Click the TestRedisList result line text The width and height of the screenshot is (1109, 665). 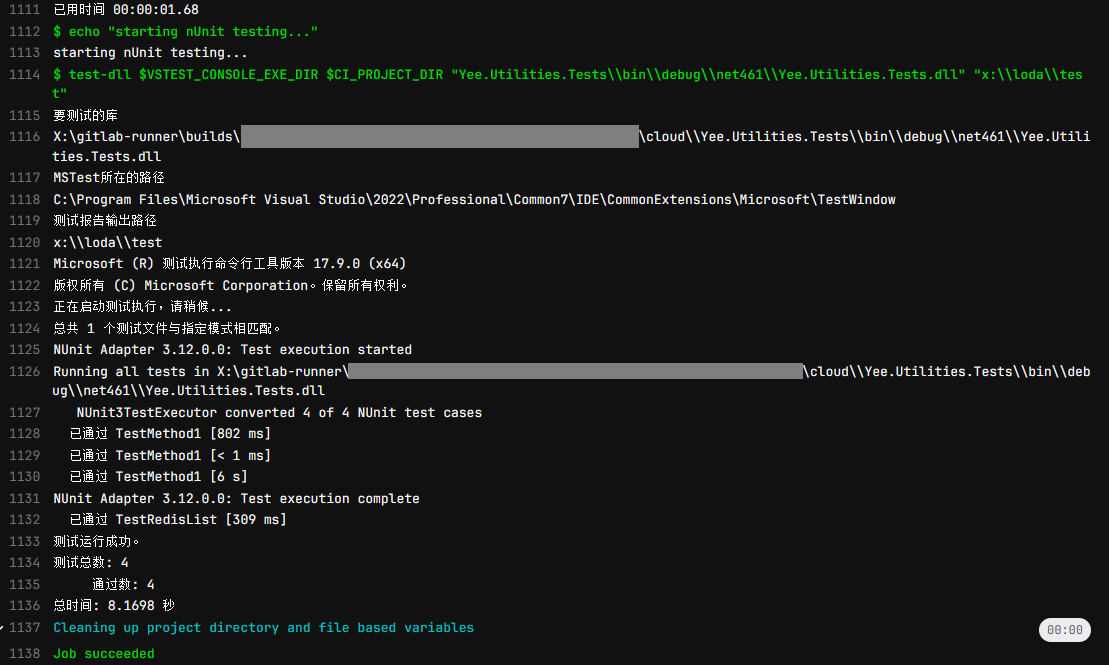[x=178, y=520]
